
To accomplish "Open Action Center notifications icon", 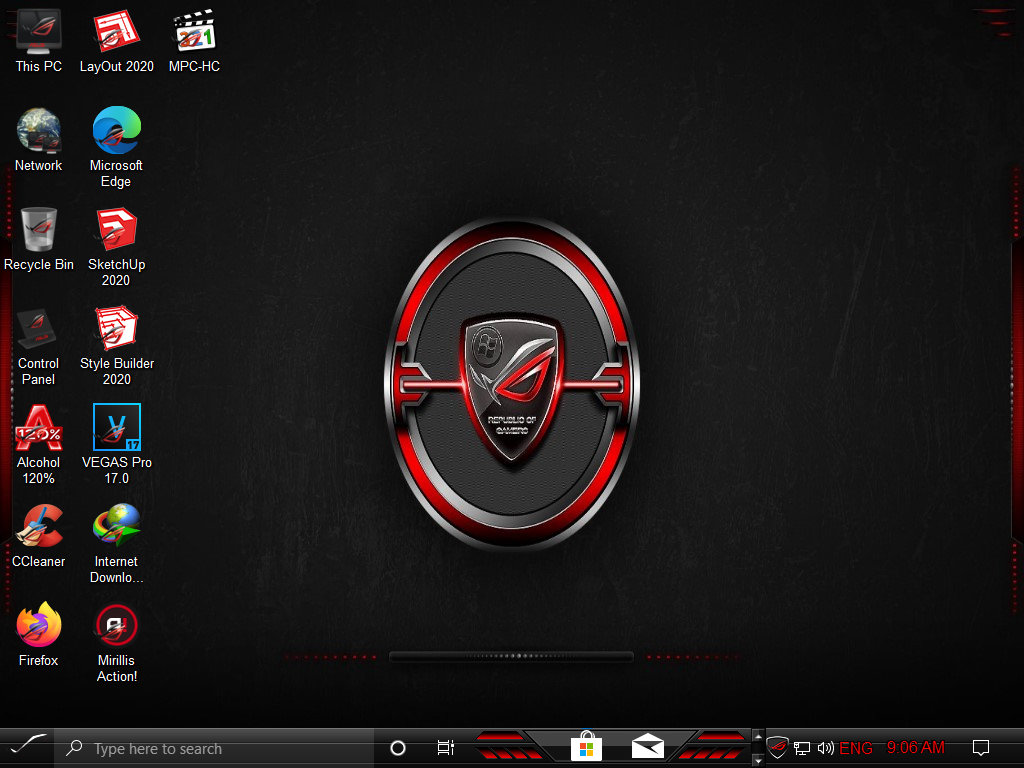I will 981,748.
